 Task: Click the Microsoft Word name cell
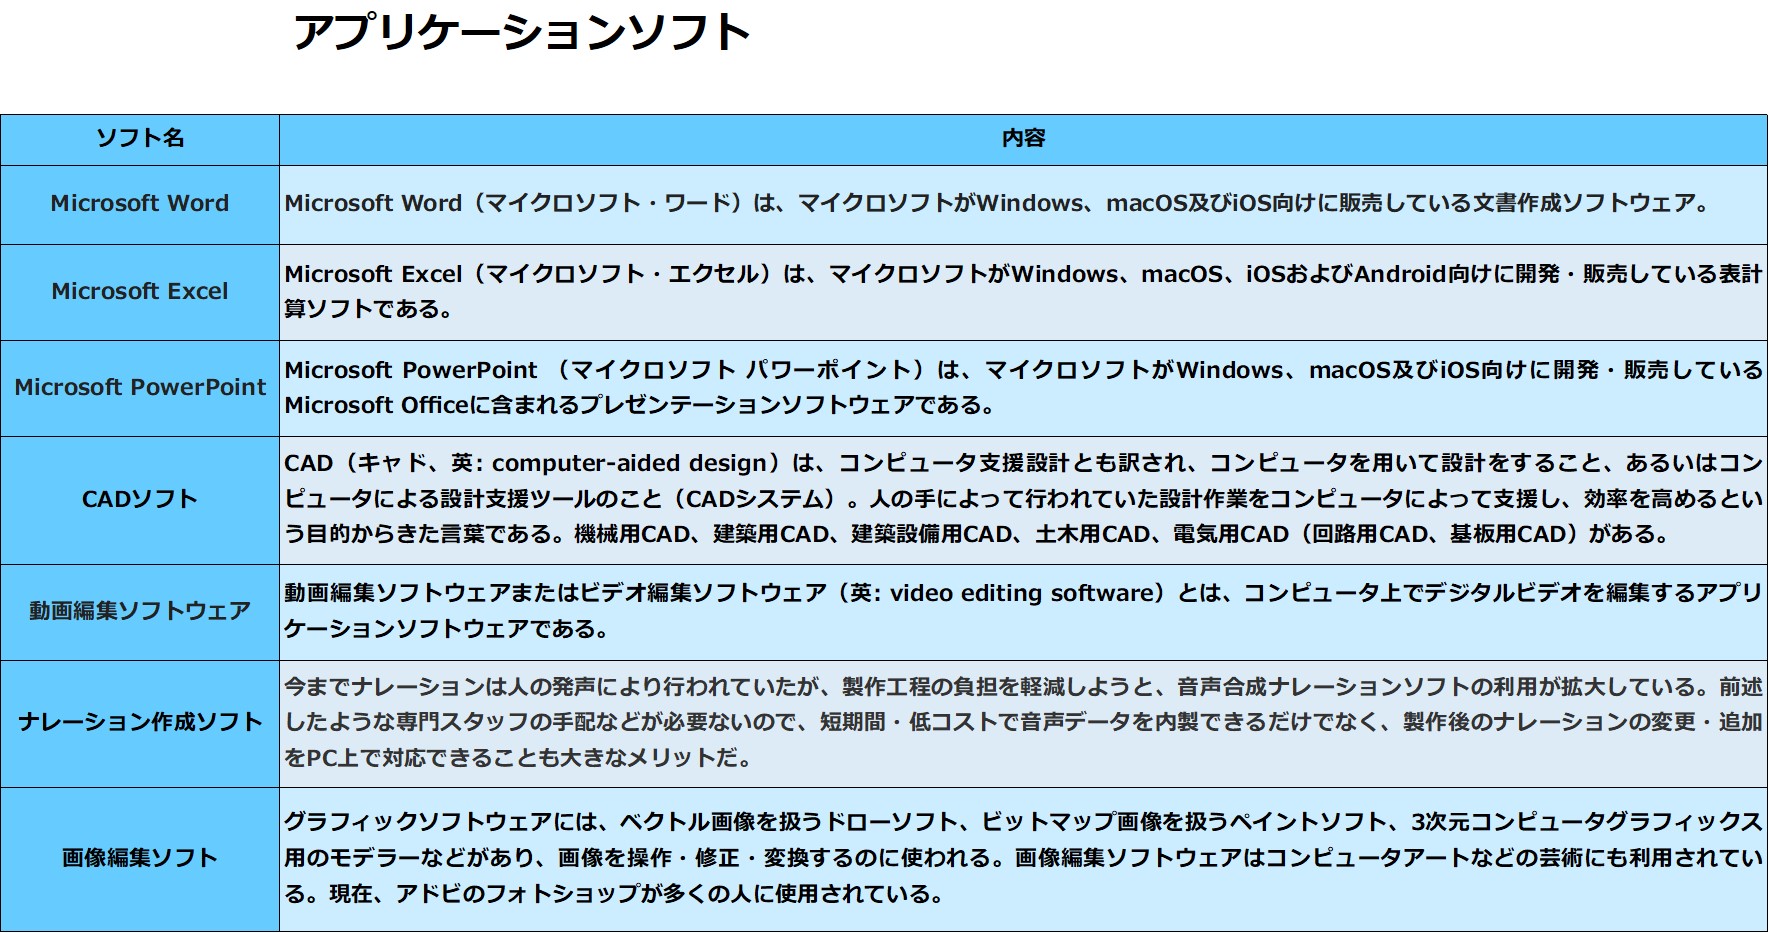pos(140,204)
